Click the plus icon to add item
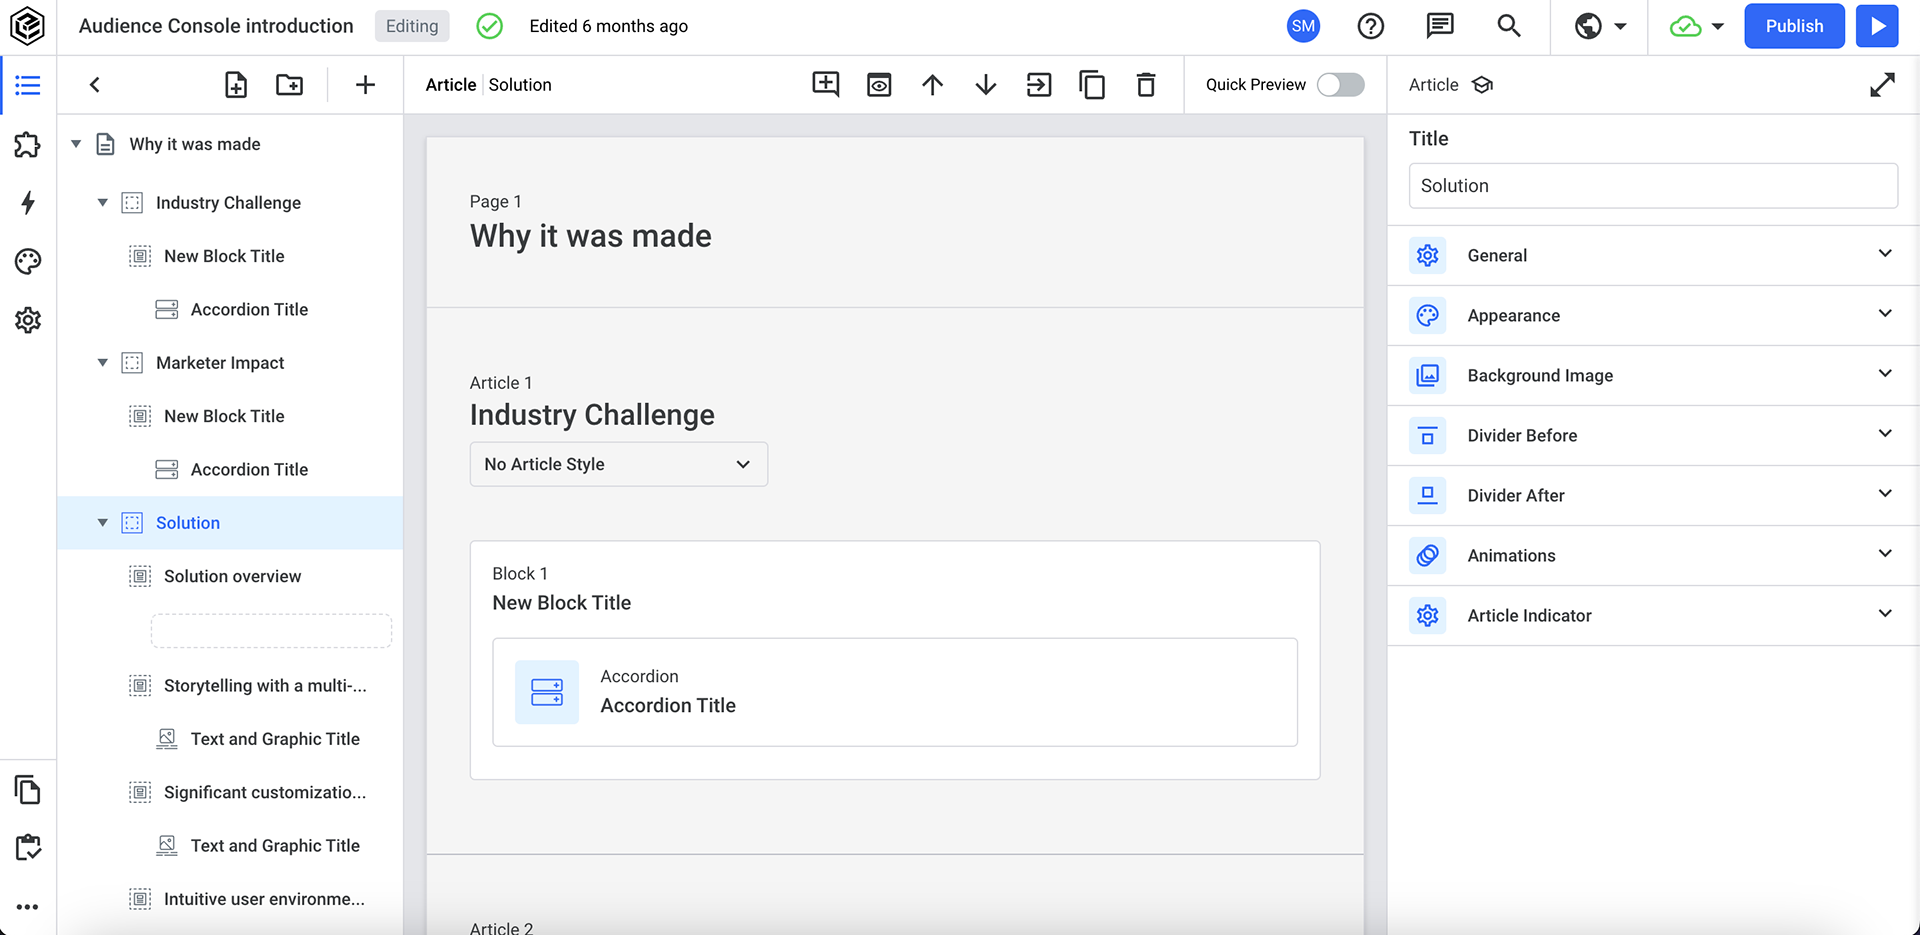Screen dimensions: 1920x935 tap(365, 85)
